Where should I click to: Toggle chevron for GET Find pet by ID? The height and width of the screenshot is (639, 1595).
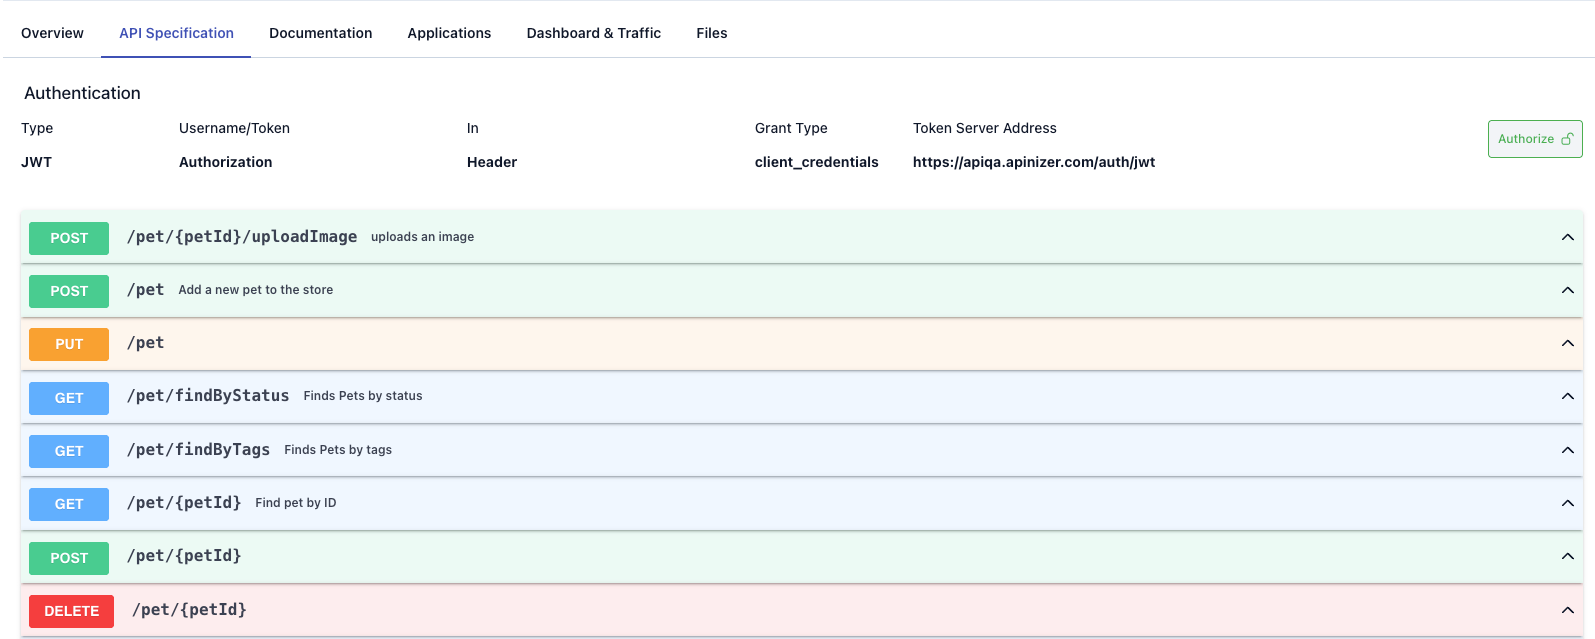pyautogui.click(x=1567, y=503)
